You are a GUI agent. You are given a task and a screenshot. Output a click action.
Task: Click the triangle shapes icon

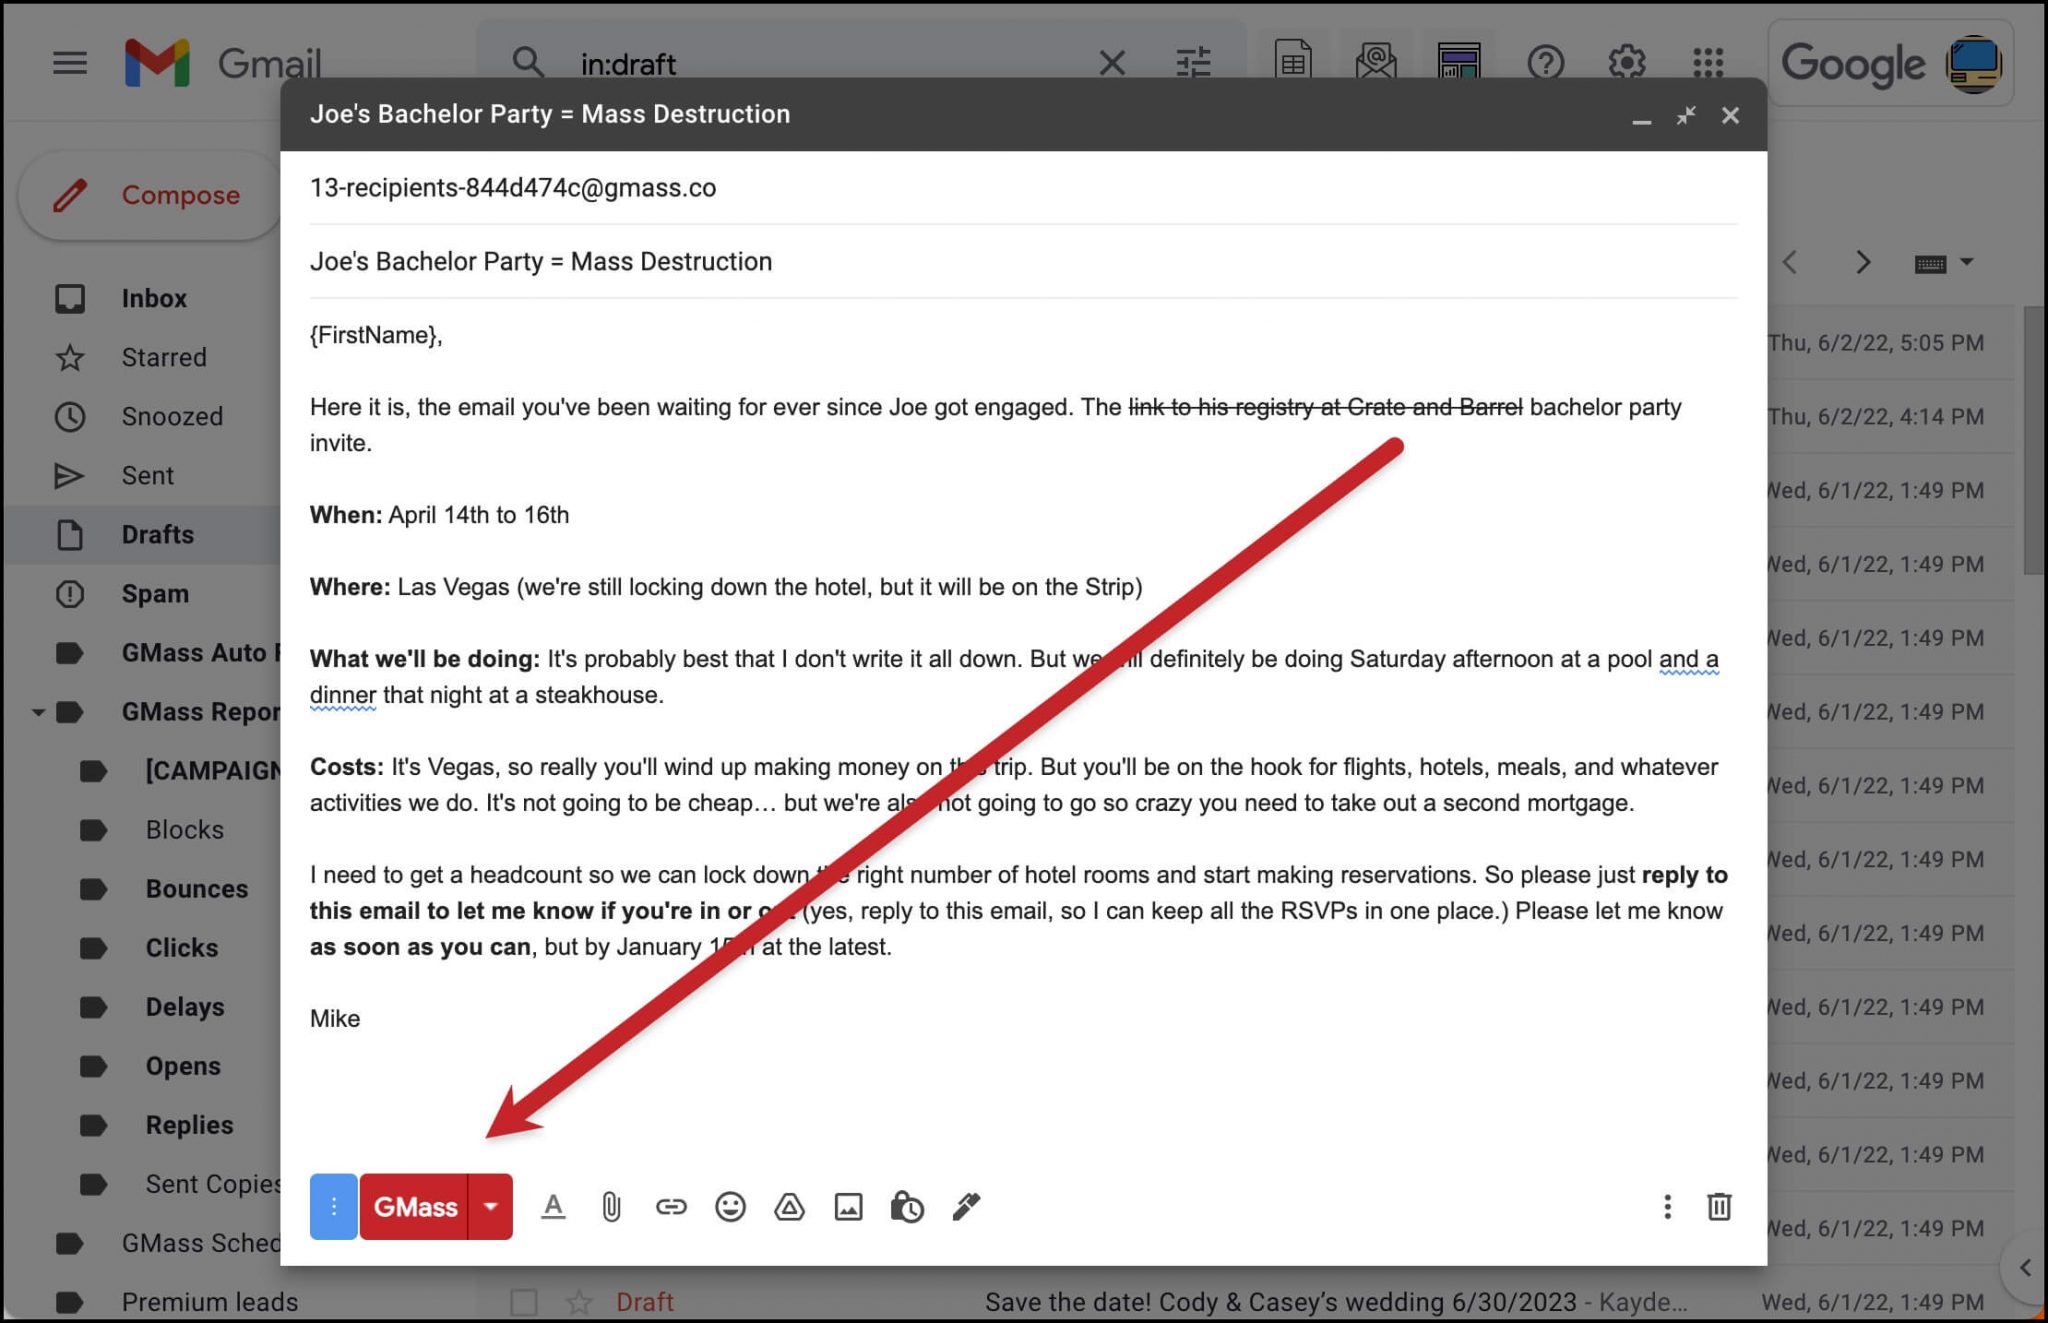pyautogui.click(x=788, y=1207)
